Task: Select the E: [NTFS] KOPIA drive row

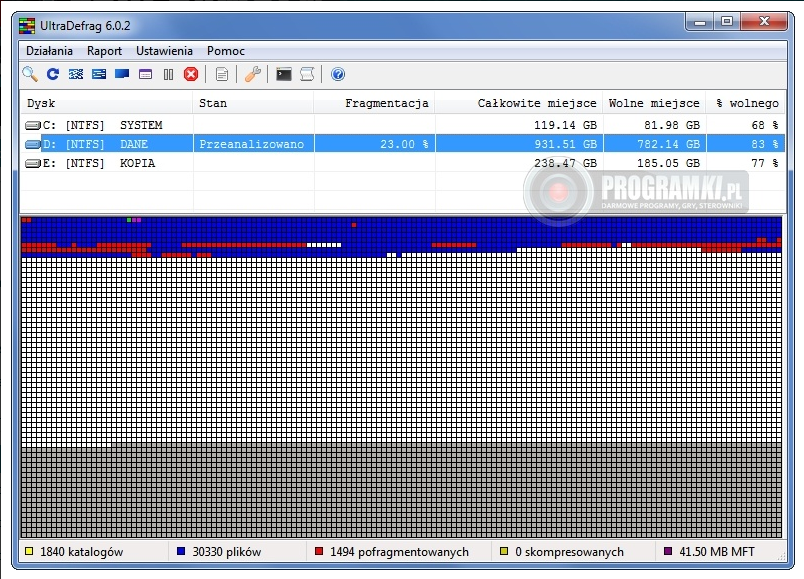Action: pyautogui.click(x=403, y=163)
